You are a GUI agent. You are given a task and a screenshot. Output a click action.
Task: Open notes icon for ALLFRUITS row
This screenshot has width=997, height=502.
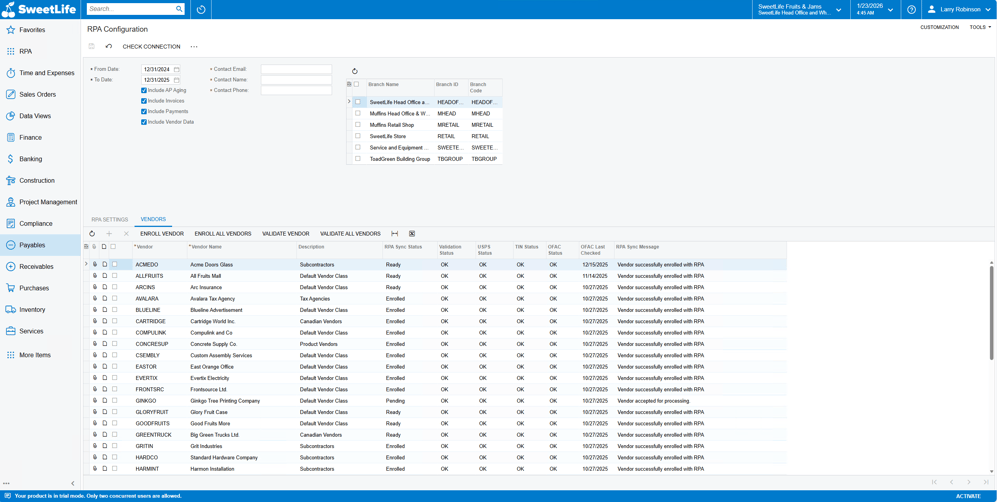click(x=104, y=276)
